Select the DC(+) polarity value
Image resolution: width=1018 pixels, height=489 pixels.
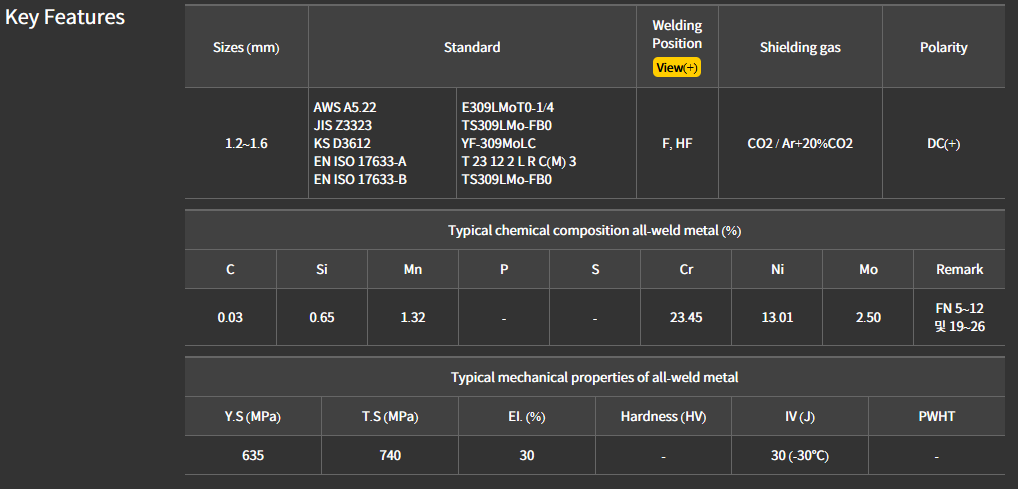[943, 143]
